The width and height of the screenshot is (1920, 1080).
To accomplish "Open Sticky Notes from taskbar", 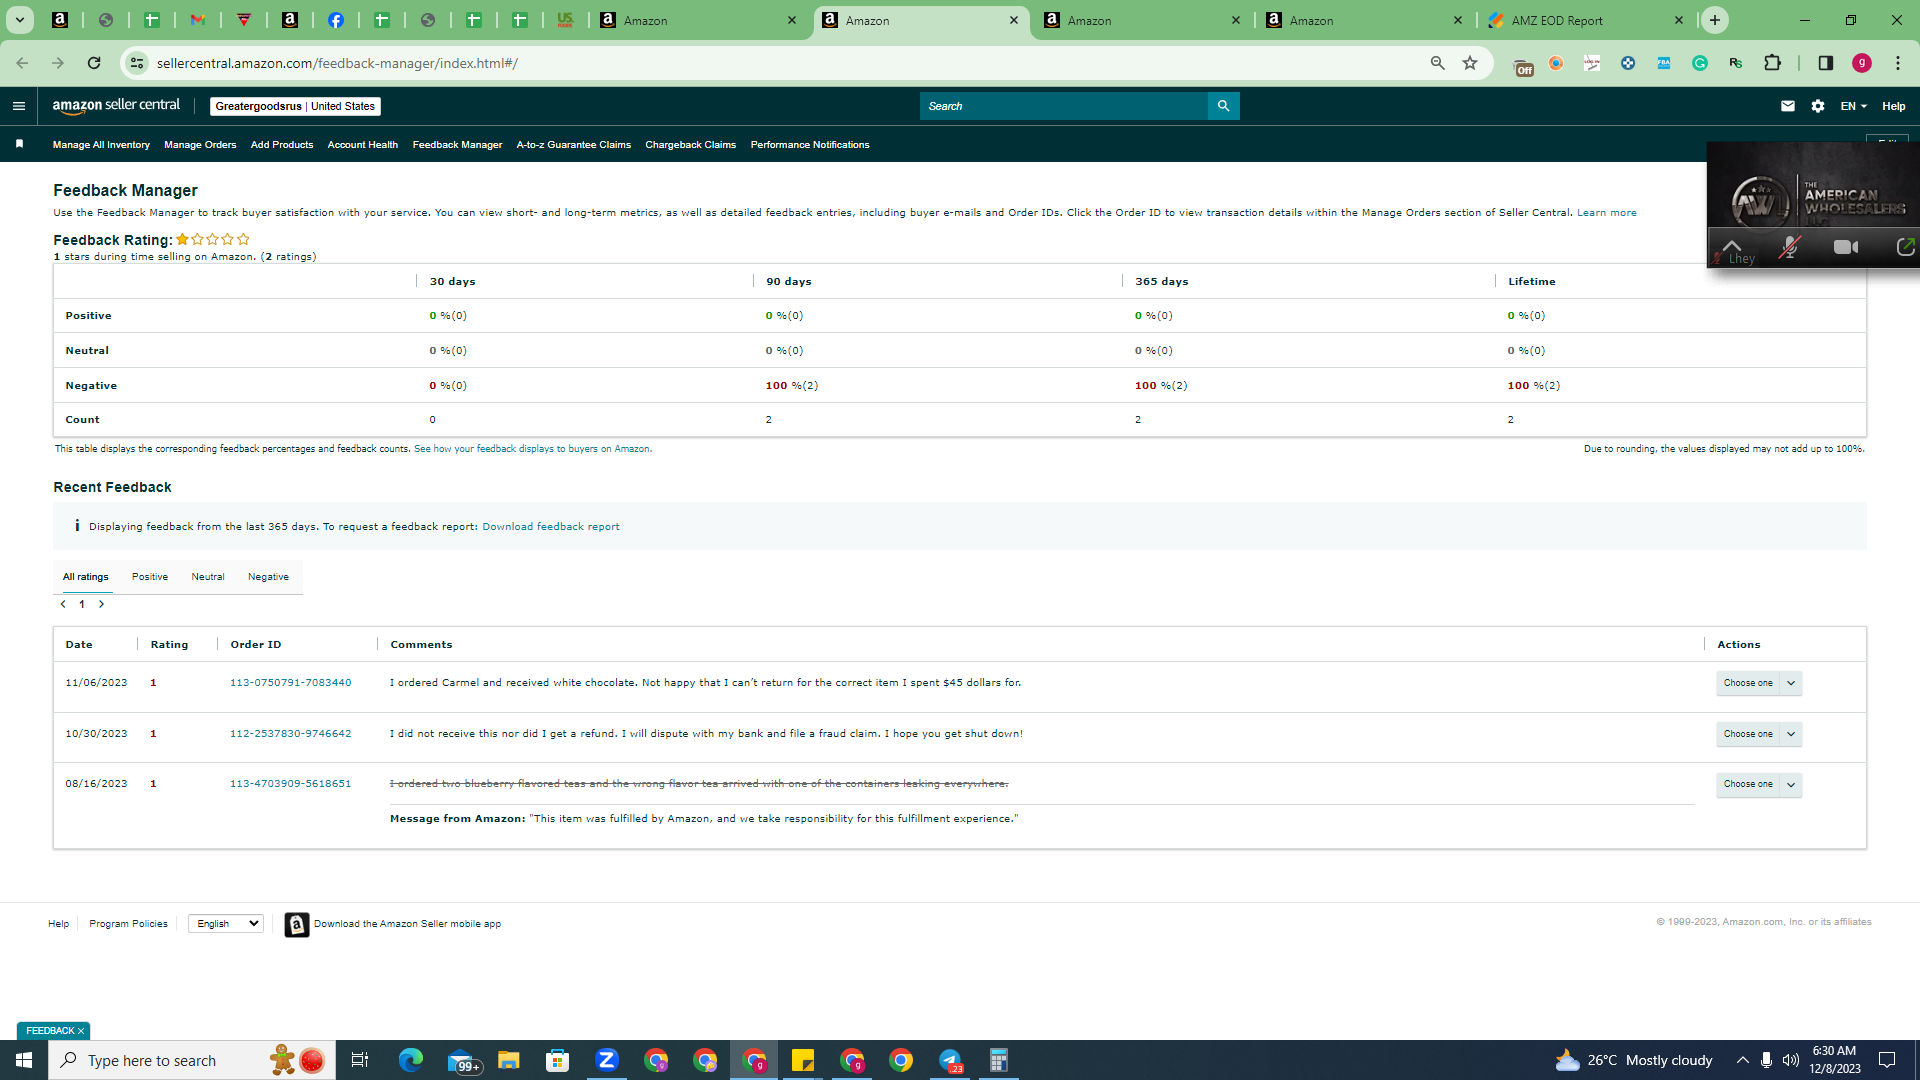I will [803, 1060].
